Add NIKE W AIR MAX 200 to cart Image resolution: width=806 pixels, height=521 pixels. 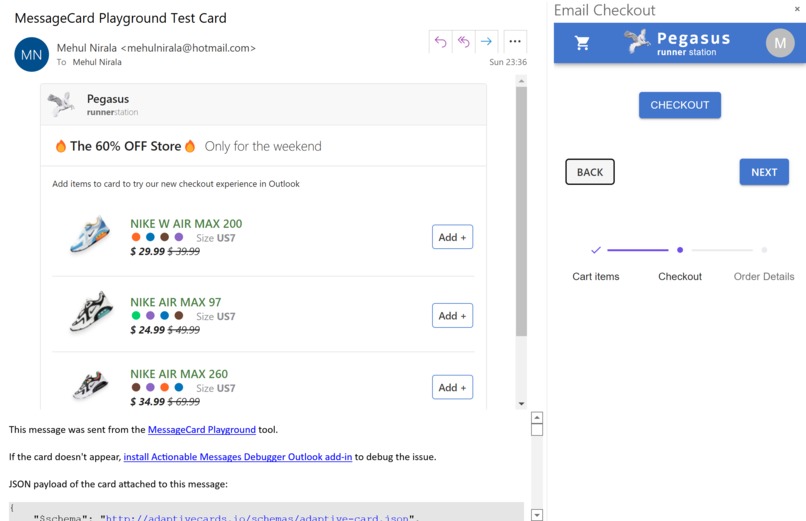pyautogui.click(x=452, y=237)
